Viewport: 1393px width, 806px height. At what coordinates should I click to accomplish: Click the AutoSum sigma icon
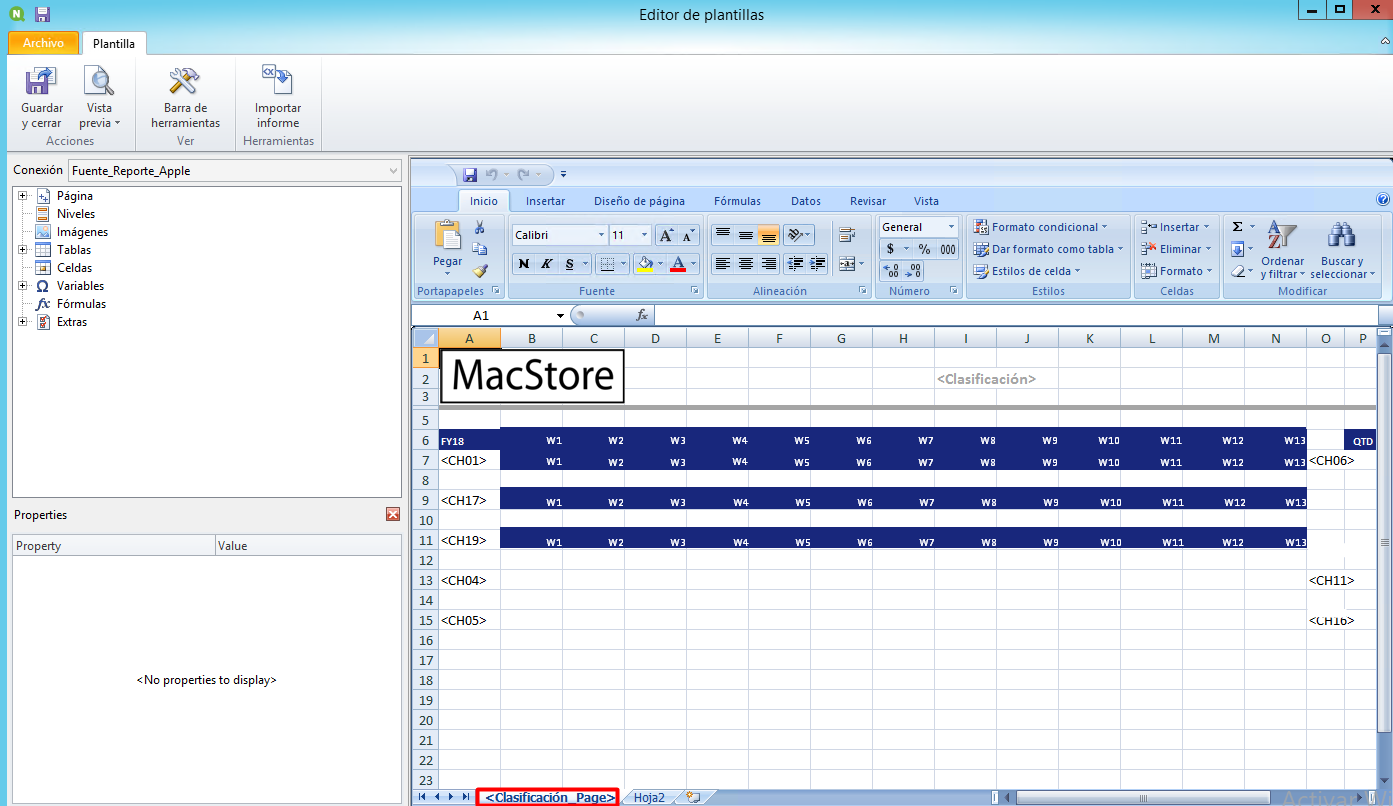[x=1237, y=227]
